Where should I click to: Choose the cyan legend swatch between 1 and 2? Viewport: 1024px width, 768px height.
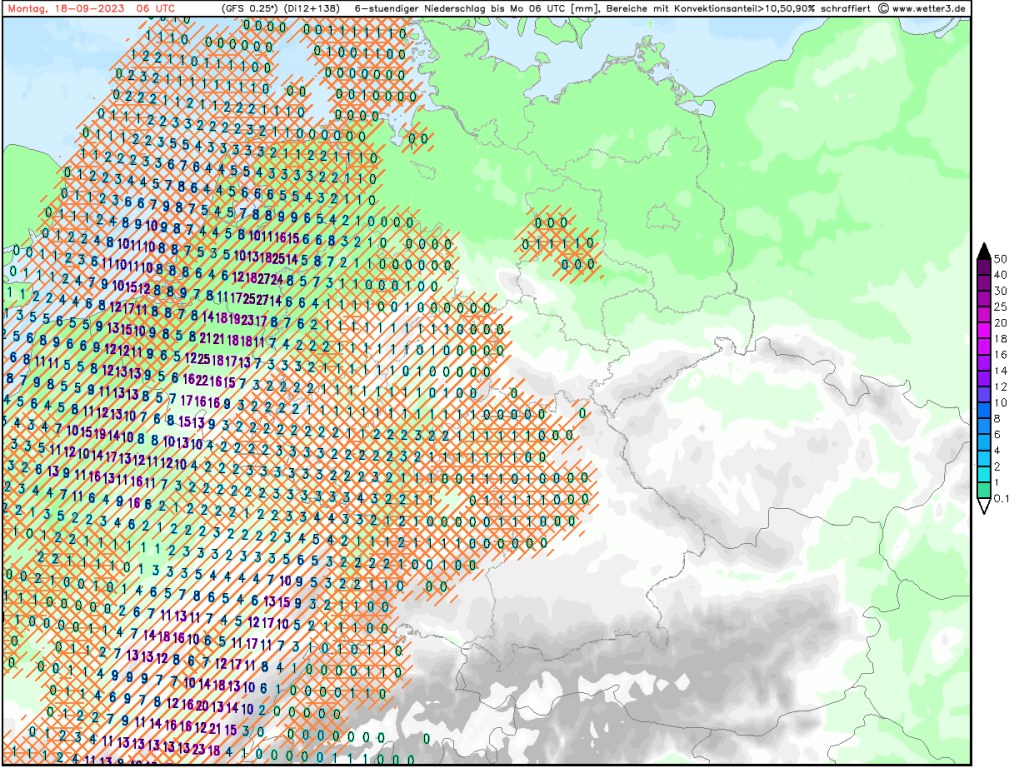(984, 474)
